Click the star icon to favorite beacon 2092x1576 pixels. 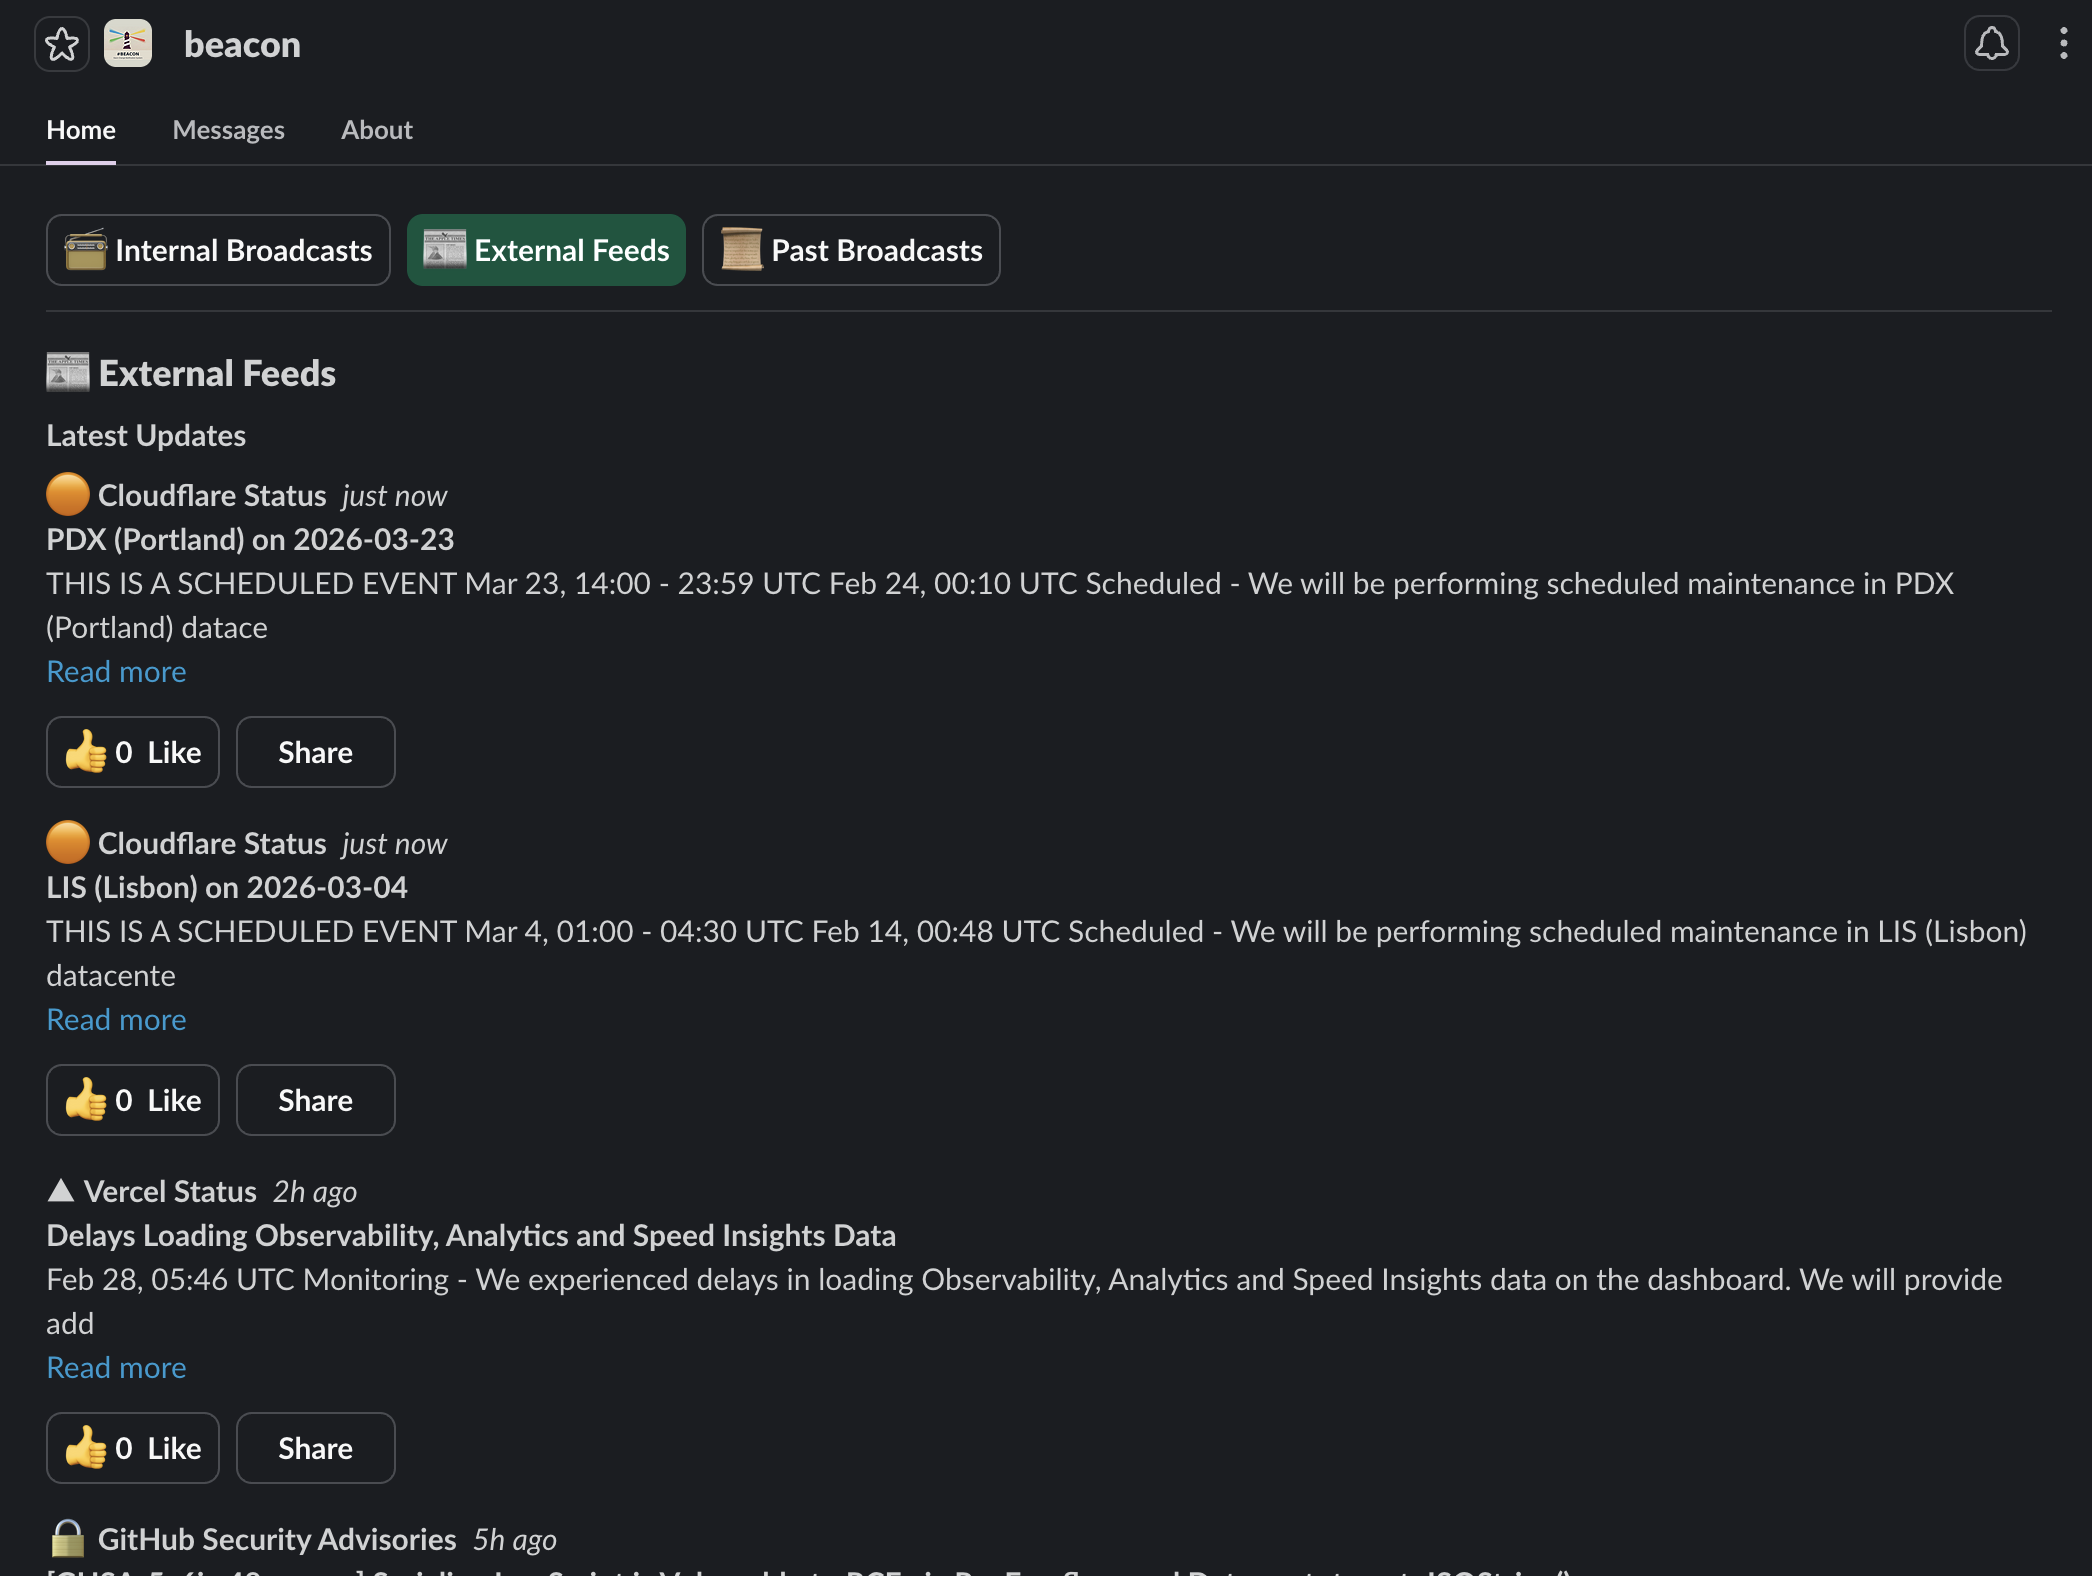click(x=62, y=44)
